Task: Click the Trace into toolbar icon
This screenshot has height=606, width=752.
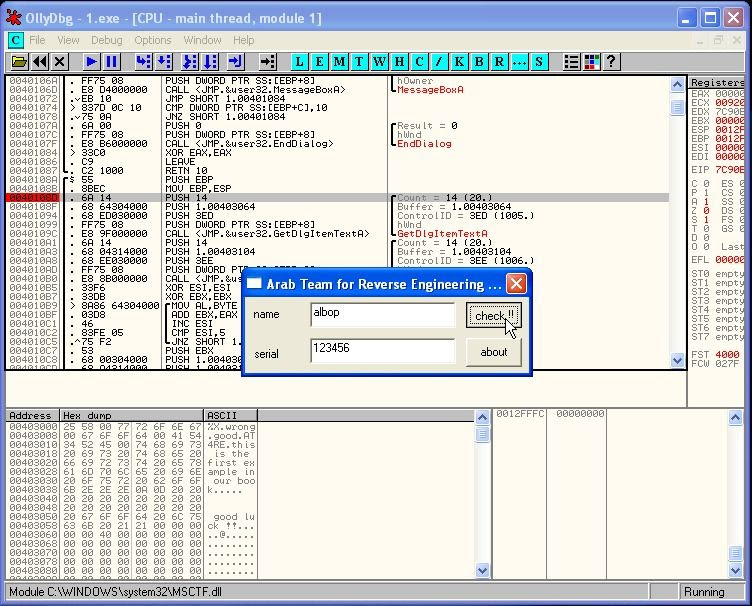Action: point(190,61)
